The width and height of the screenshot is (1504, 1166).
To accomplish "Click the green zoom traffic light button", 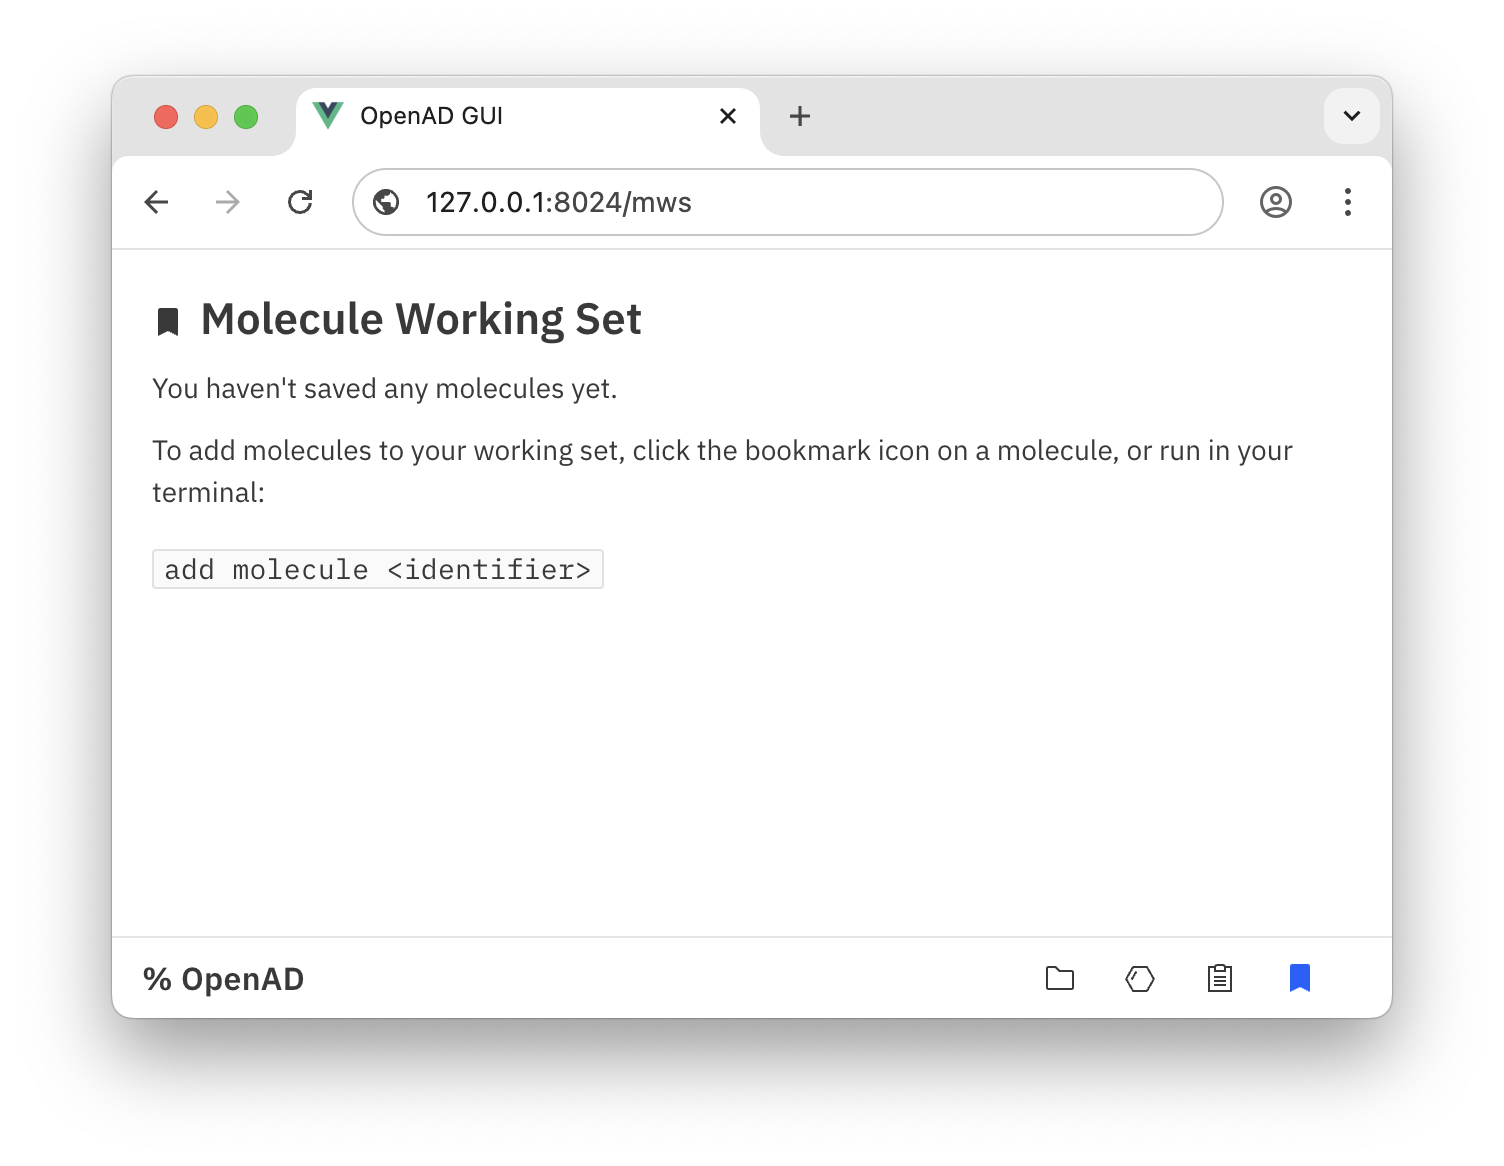I will pyautogui.click(x=247, y=116).
